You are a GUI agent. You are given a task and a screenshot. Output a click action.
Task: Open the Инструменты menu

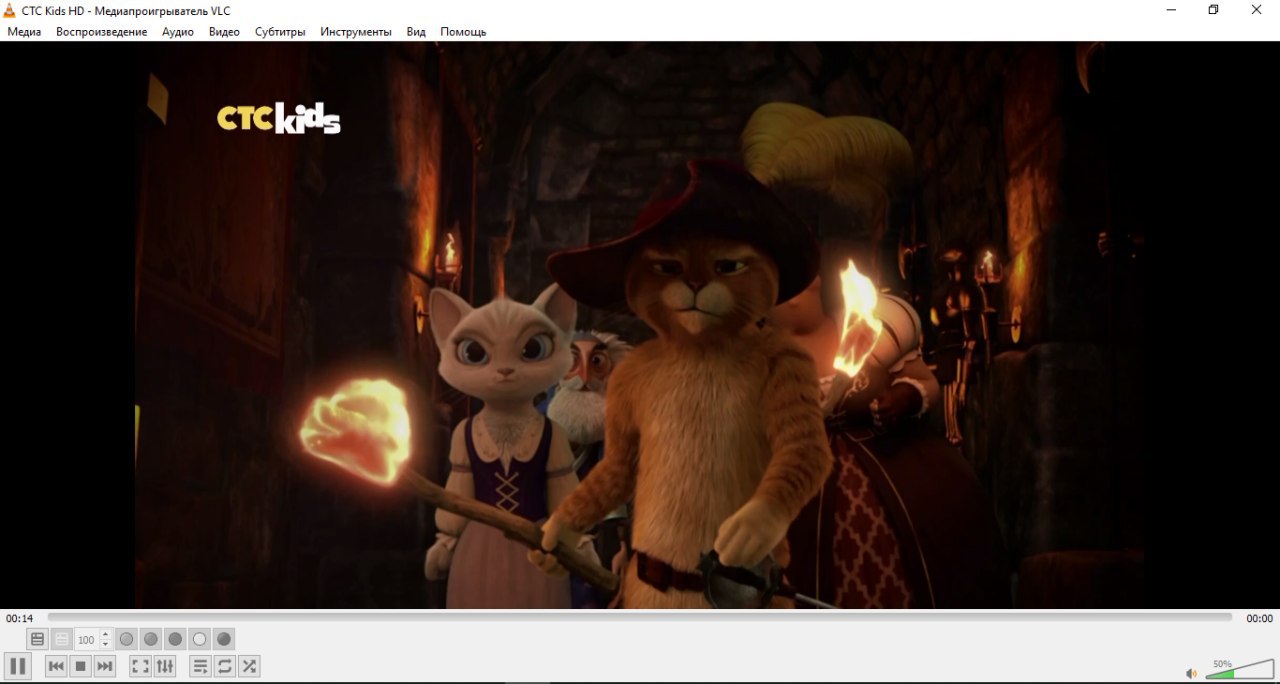tap(356, 32)
